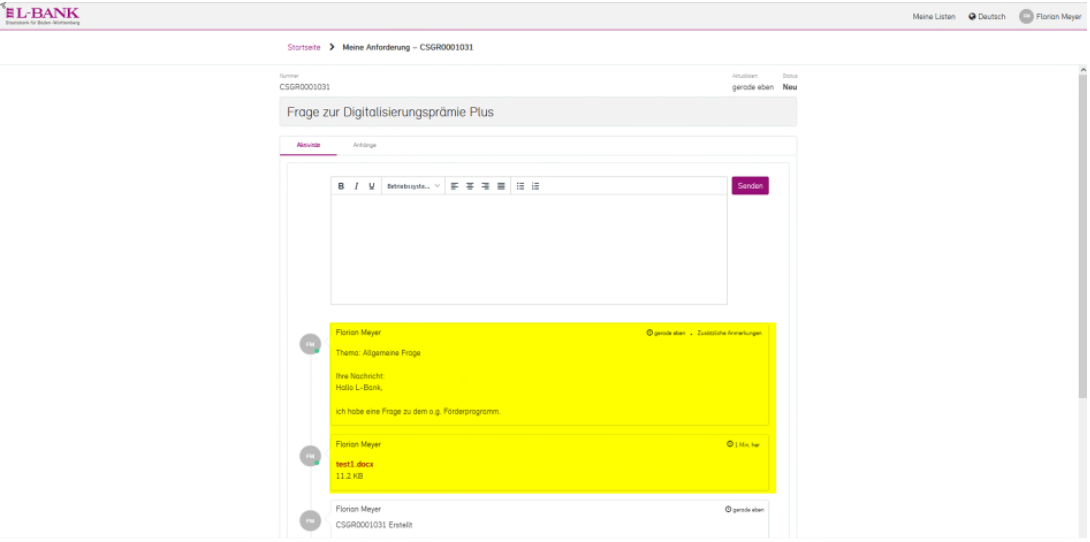
Task: Click into the message text area
Action: tap(528, 250)
